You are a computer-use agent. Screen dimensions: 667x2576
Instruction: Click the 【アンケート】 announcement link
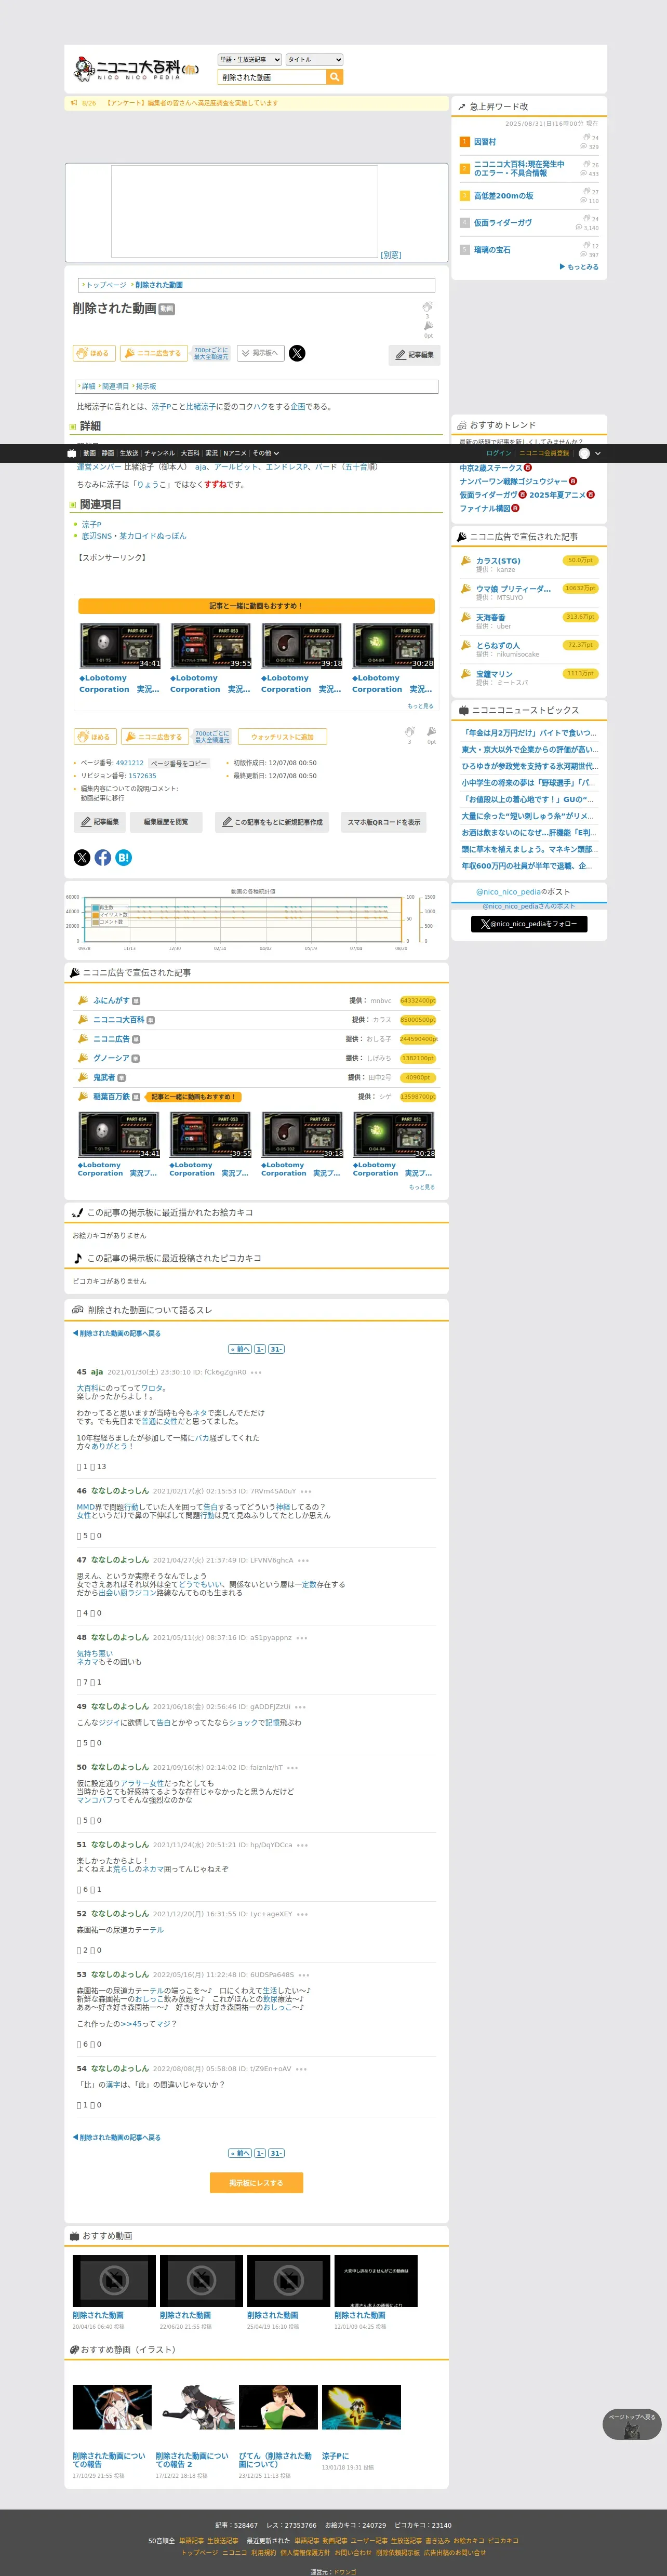(192, 103)
